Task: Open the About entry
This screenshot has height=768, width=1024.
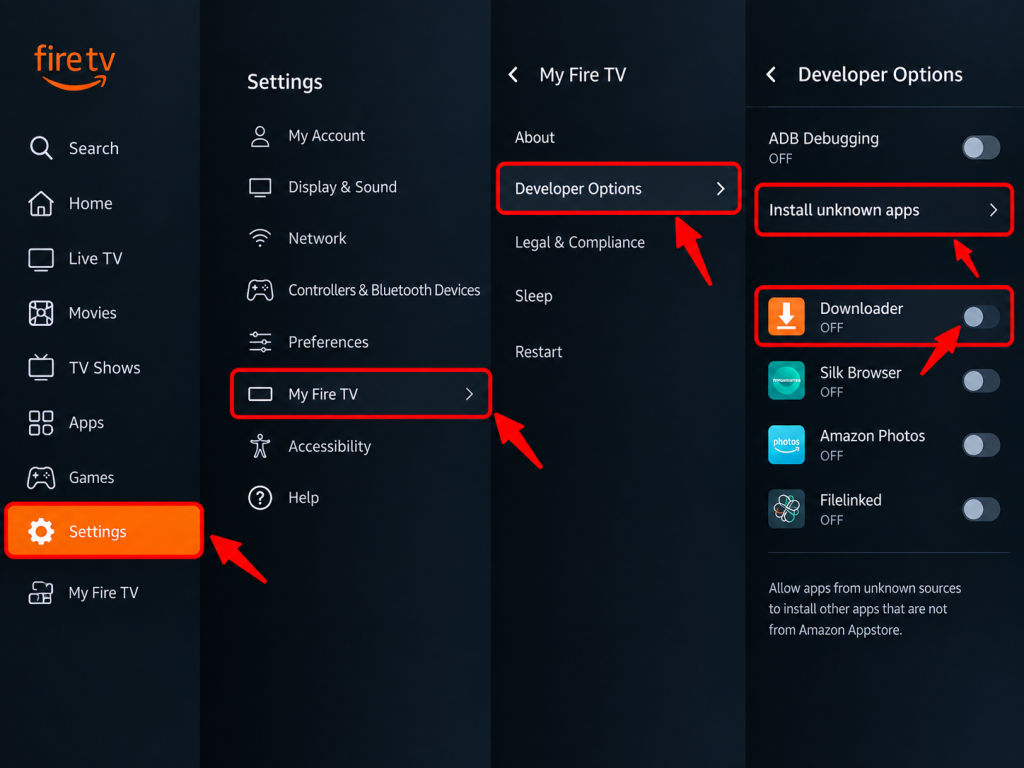Action: coord(534,137)
